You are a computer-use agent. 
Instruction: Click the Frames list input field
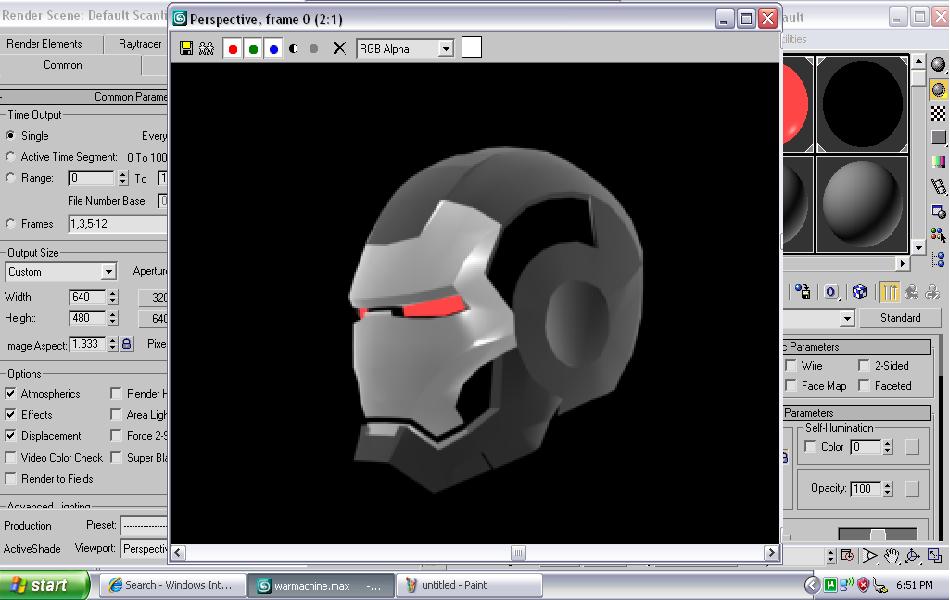(x=118, y=224)
